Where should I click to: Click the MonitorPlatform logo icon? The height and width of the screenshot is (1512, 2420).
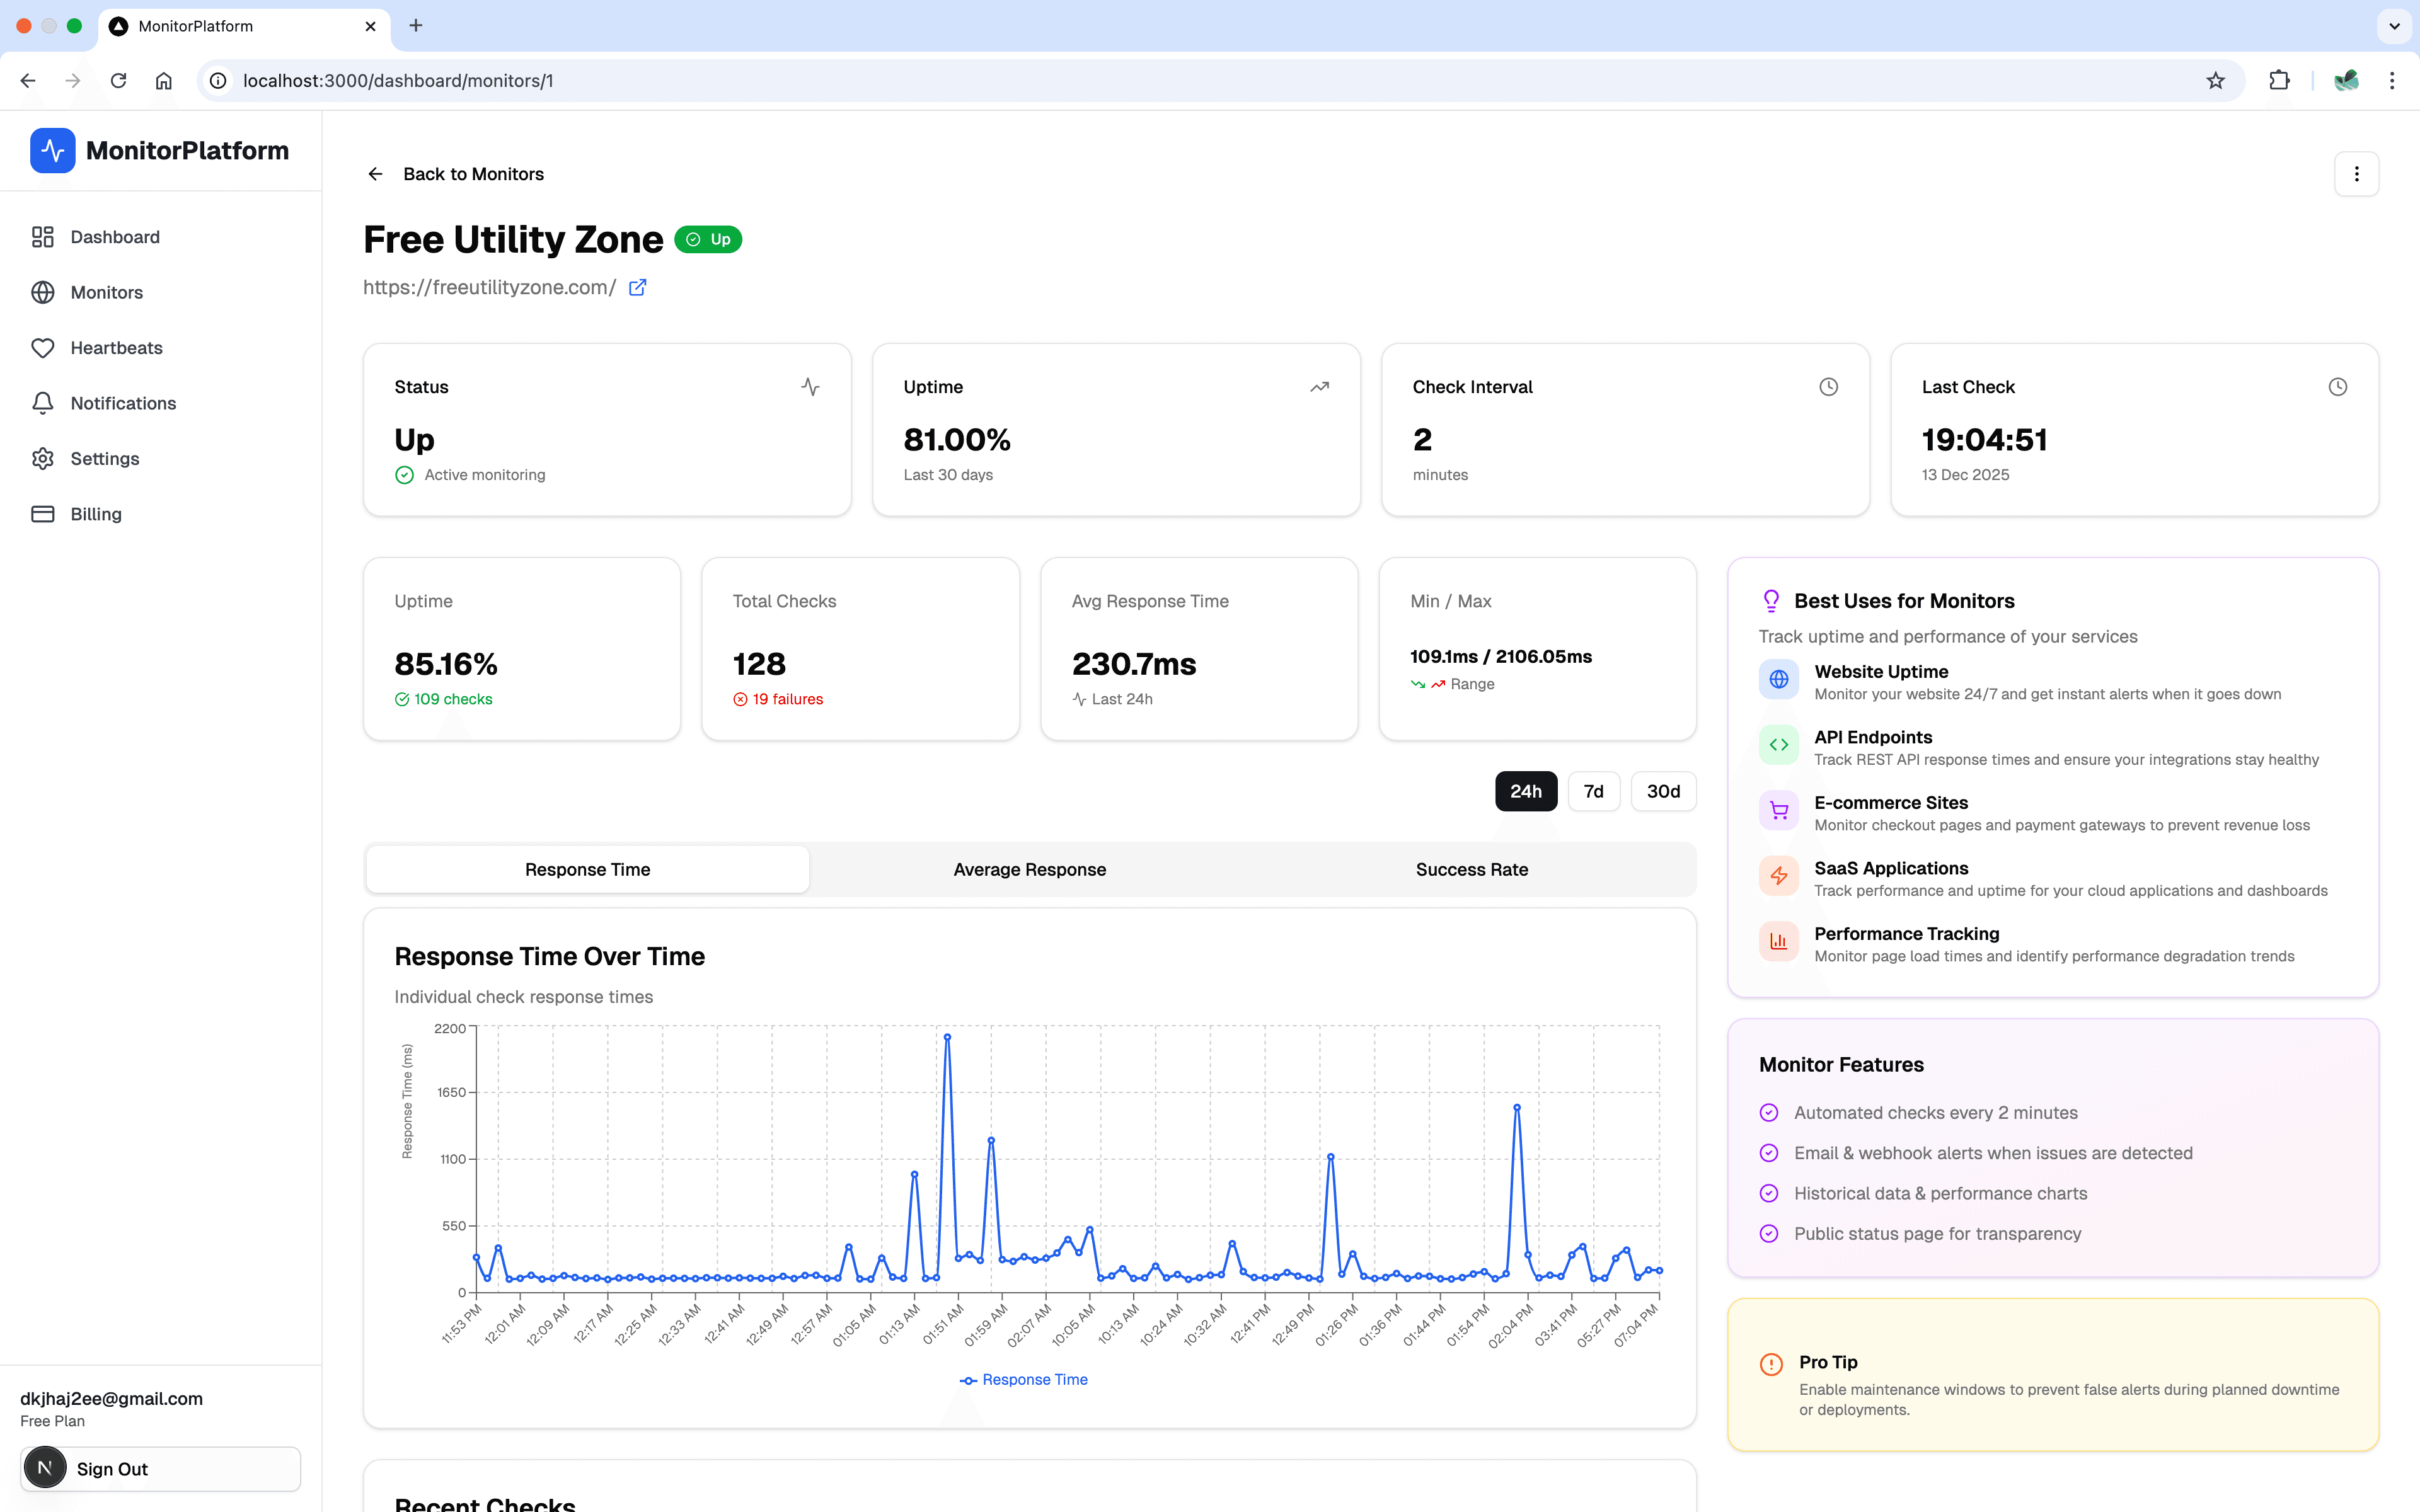52,150
